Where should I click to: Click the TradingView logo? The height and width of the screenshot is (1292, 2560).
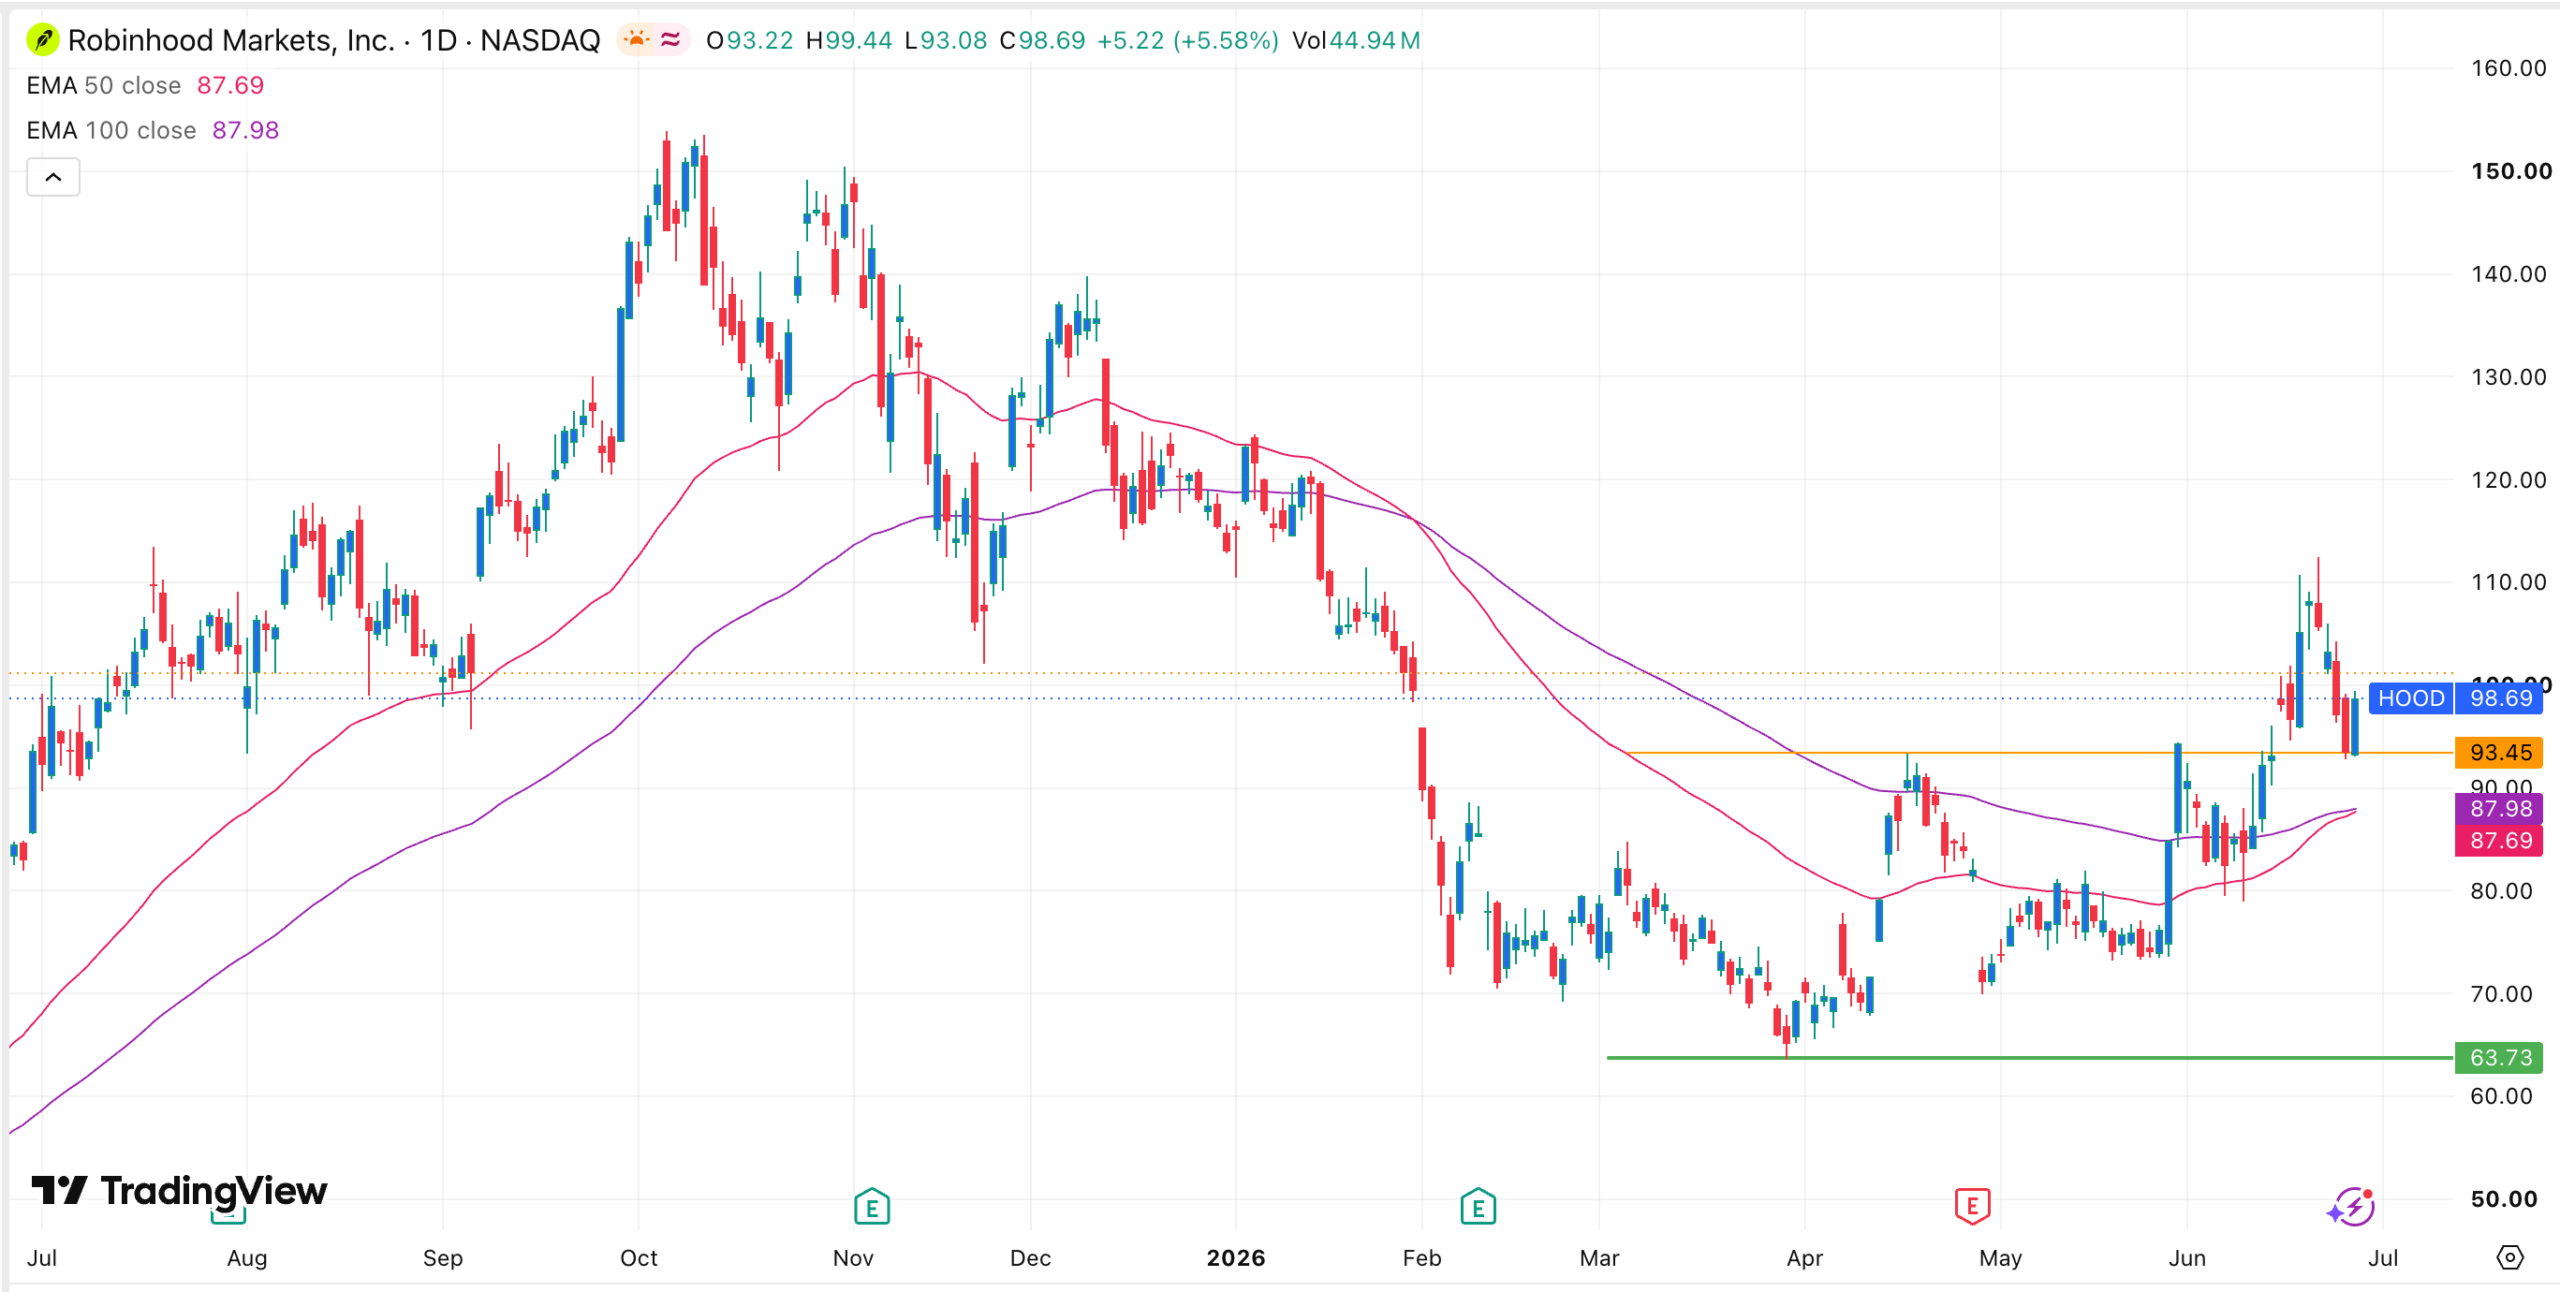179,1190
